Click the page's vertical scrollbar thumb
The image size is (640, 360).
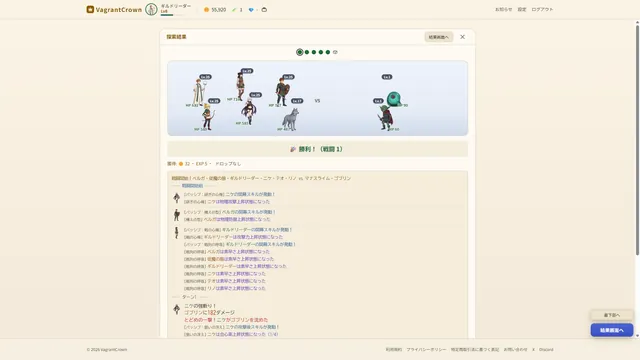(x=637, y=140)
